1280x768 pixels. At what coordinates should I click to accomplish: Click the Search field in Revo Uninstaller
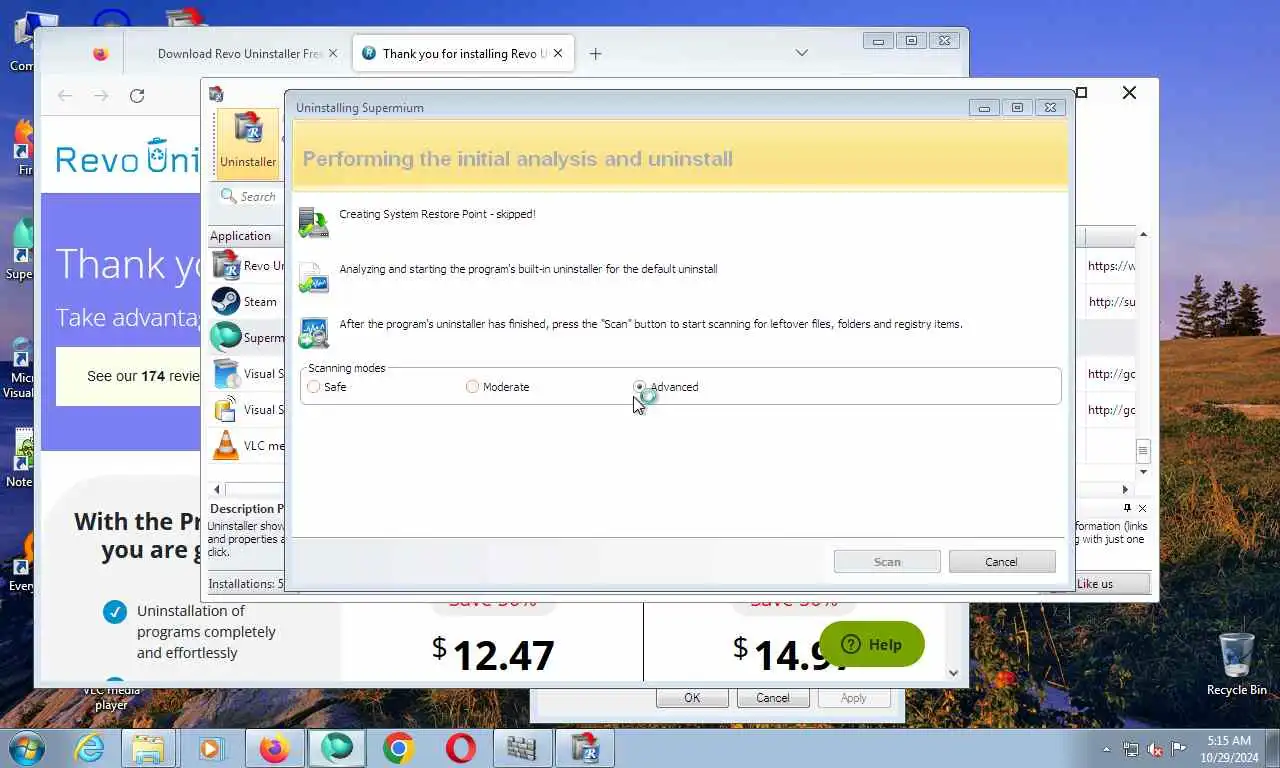pyautogui.click(x=250, y=197)
